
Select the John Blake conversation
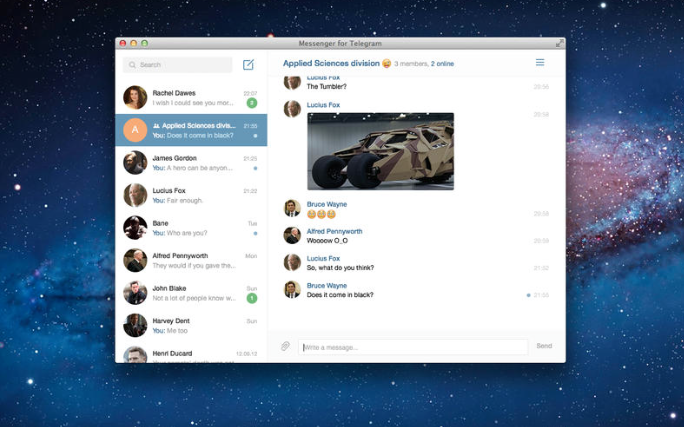[x=191, y=293]
